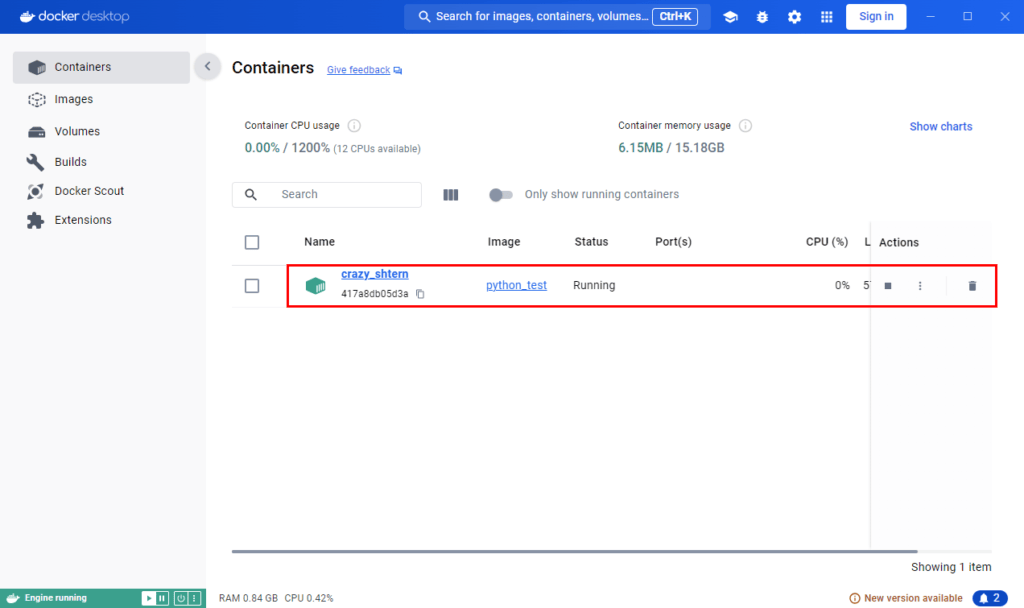Viewport: 1024px width, 608px height.
Task: Toggle Only show running containers switch
Action: coord(500,195)
